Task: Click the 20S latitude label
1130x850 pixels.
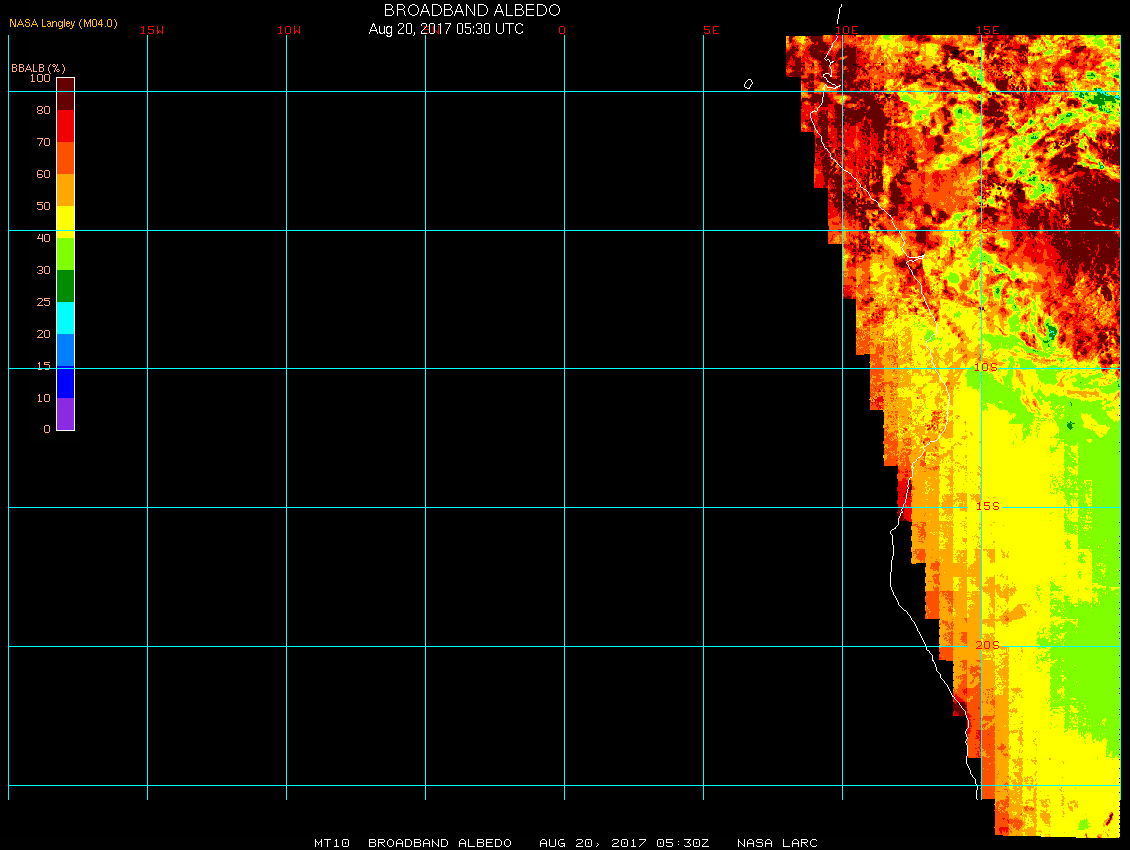Action: tap(987, 645)
